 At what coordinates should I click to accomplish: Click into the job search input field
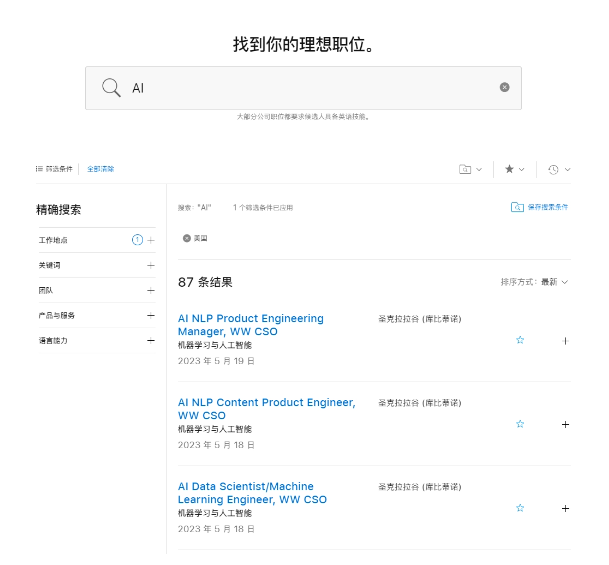tap(310, 88)
